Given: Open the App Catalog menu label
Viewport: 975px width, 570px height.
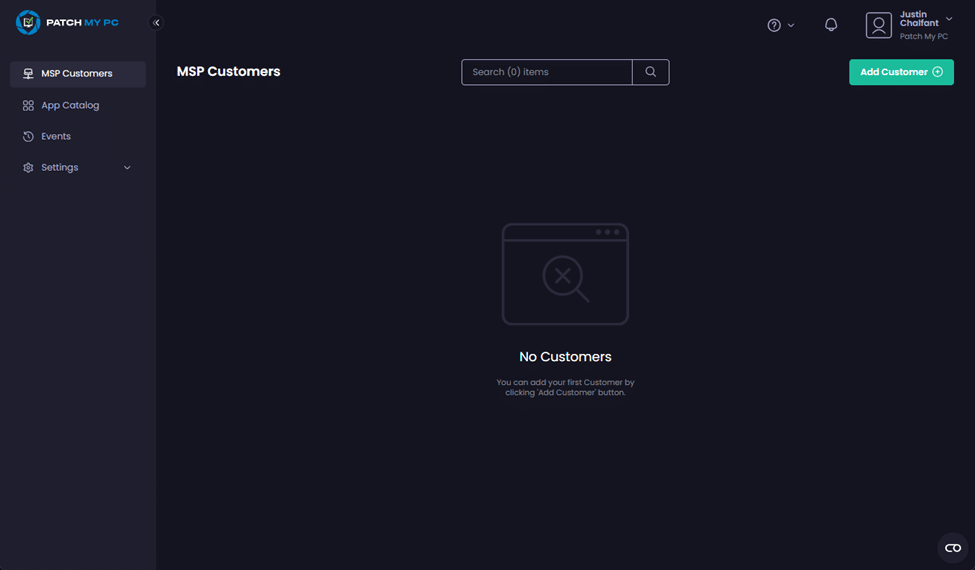Looking at the screenshot, I should 70,105.
